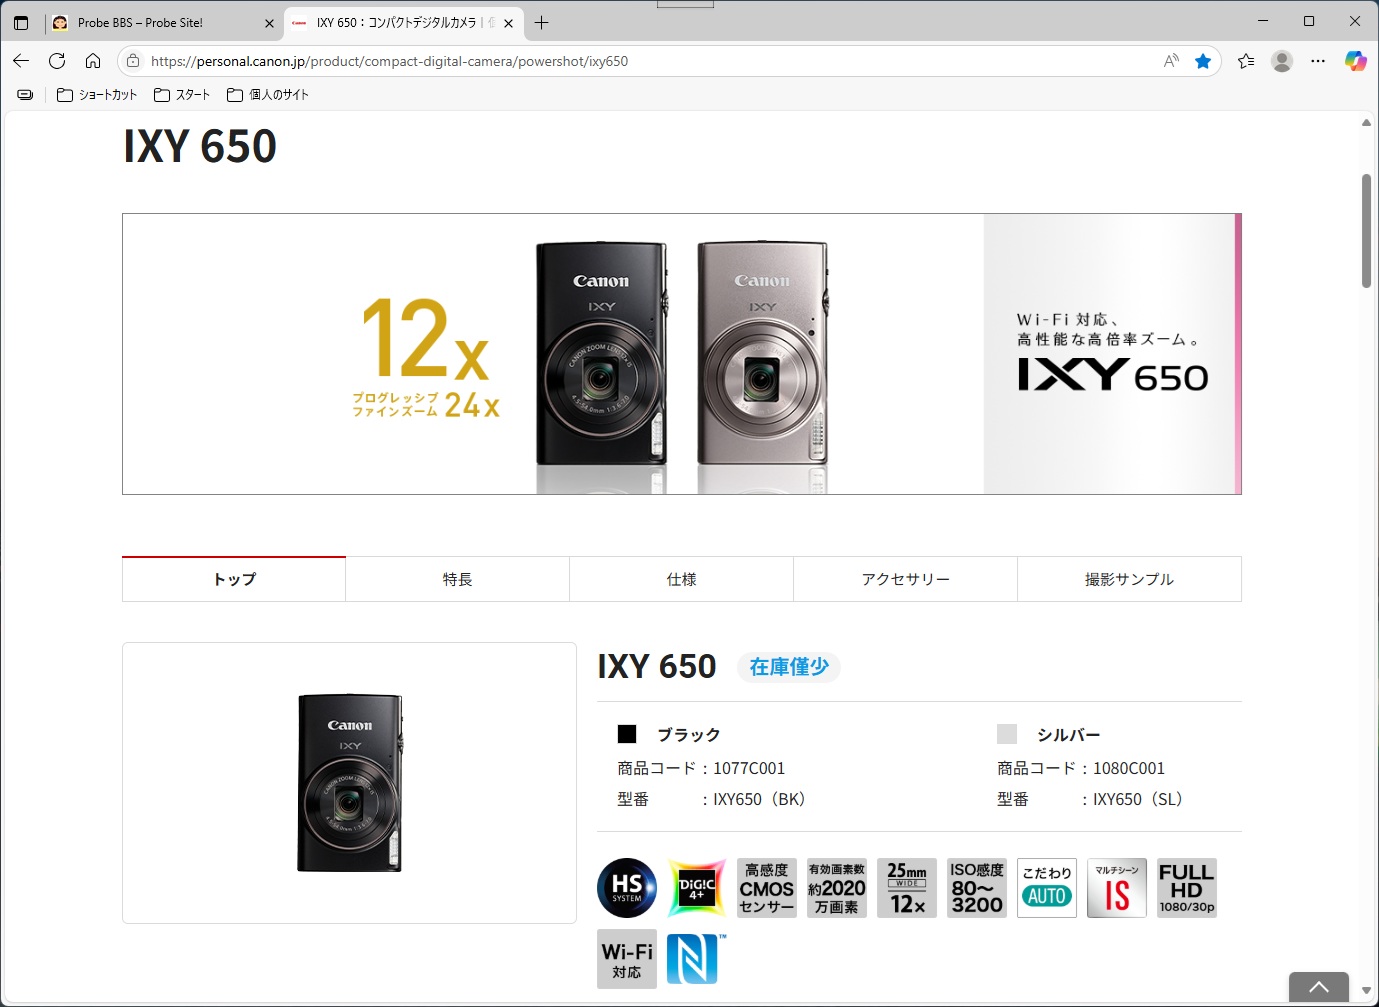This screenshot has width=1379, height=1007.
Task: Go back to the previous page
Action: click(21, 61)
